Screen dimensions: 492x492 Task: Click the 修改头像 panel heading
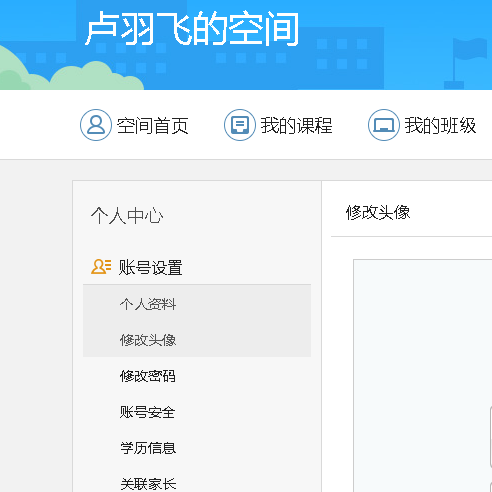378,212
